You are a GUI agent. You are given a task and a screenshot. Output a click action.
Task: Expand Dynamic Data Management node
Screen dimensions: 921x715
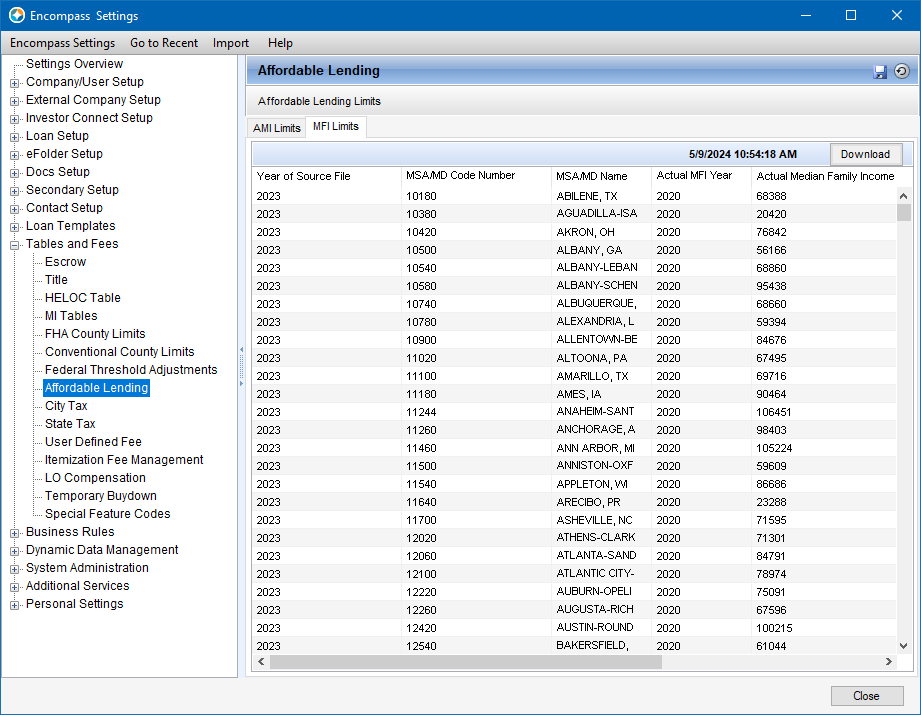(x=15, y=551)
